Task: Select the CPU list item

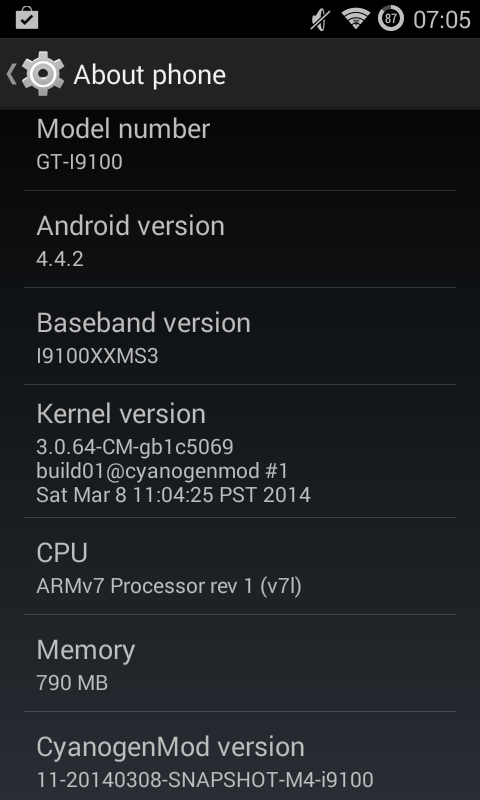Action: click(x=240, y=566)
